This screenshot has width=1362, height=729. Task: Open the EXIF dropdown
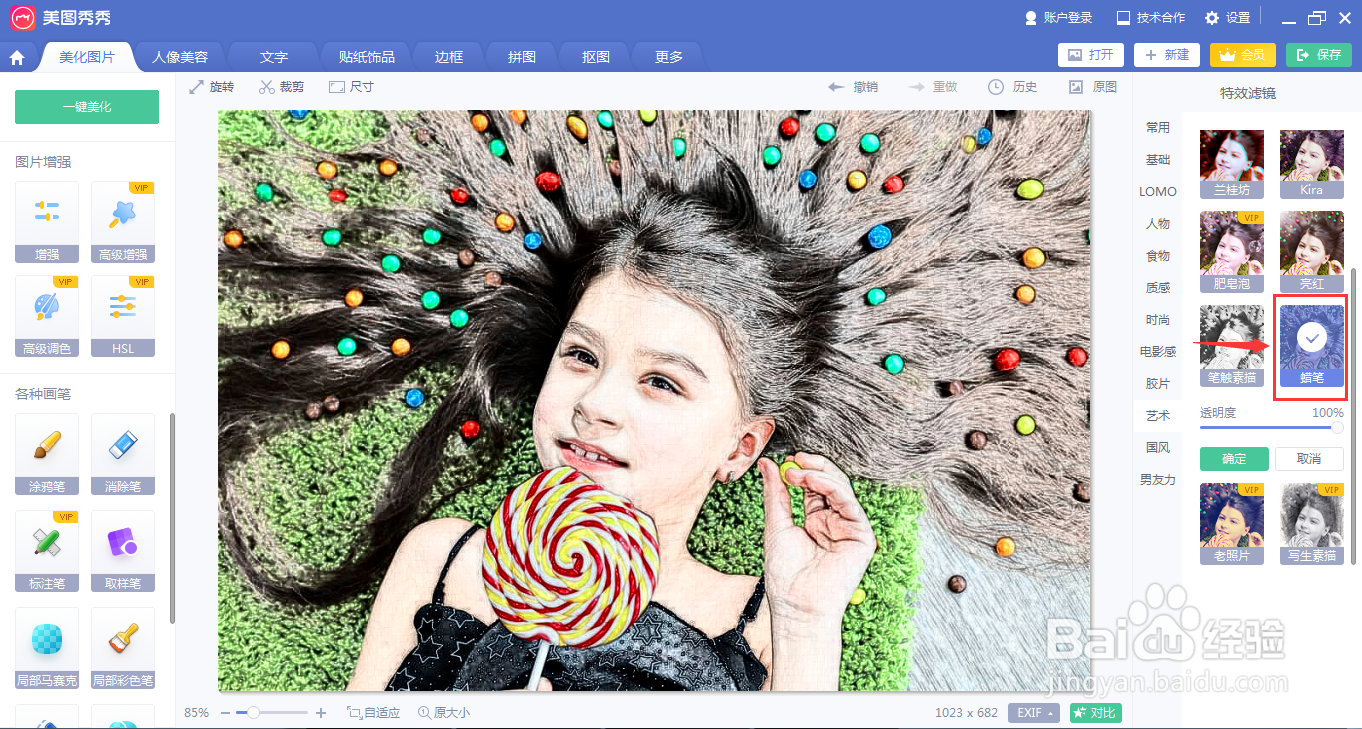point(1034,713)
